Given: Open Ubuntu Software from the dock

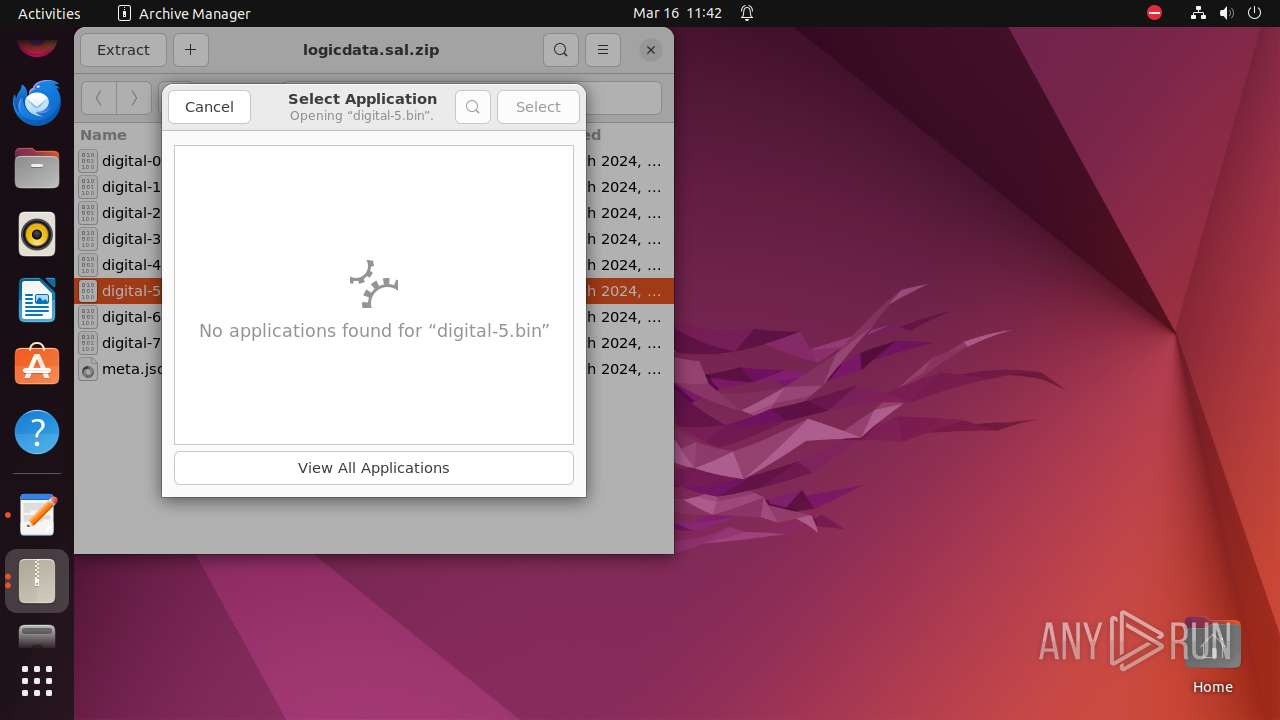Looking at the screenshot, I should coord(37,367).
